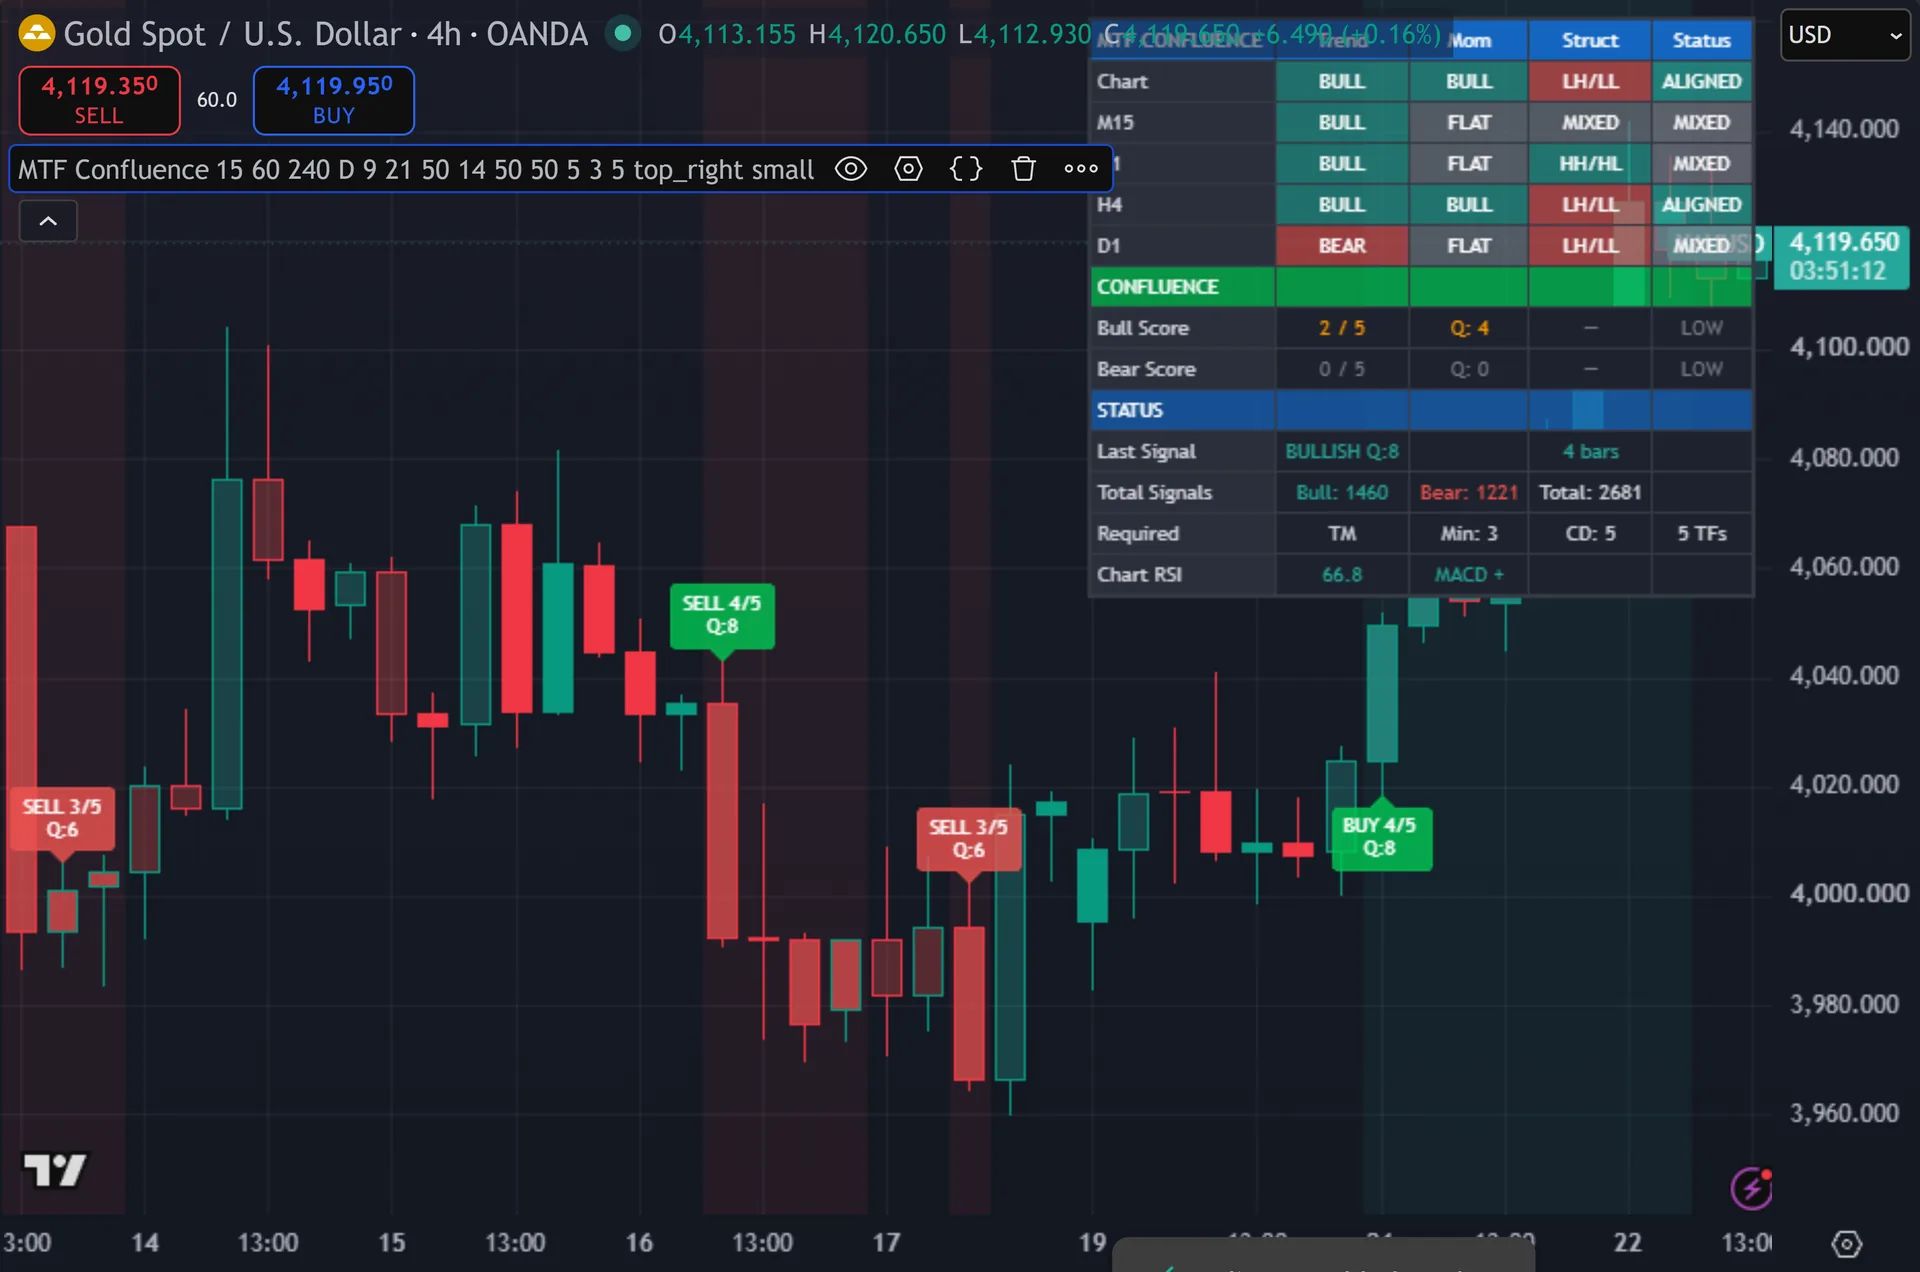Click date label 22 on time axis
Screen dimensions: 1920x1272
tap(1627, 1243)
